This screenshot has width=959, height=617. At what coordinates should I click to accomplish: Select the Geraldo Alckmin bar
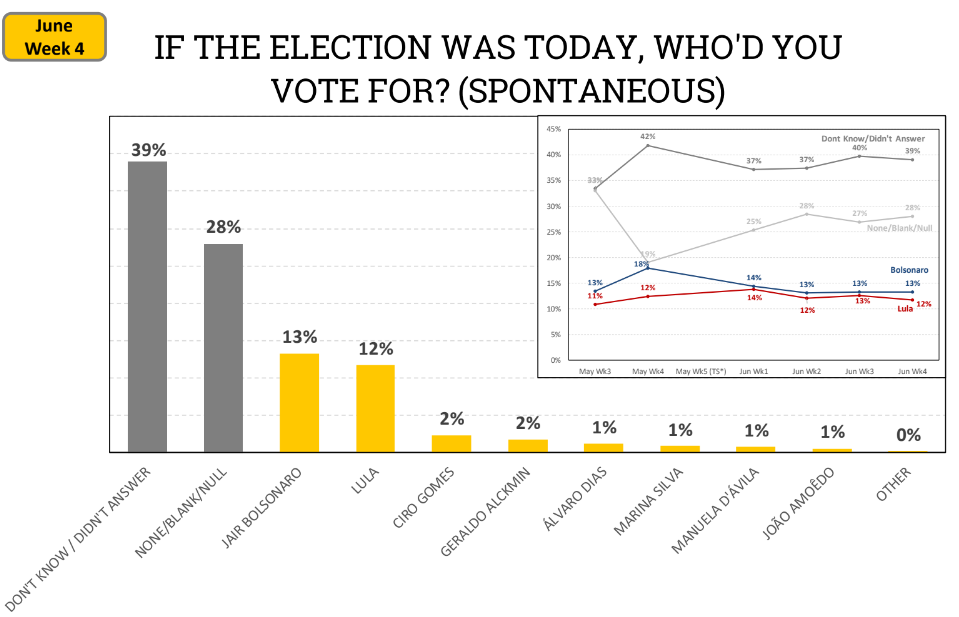tap(527, 445)
